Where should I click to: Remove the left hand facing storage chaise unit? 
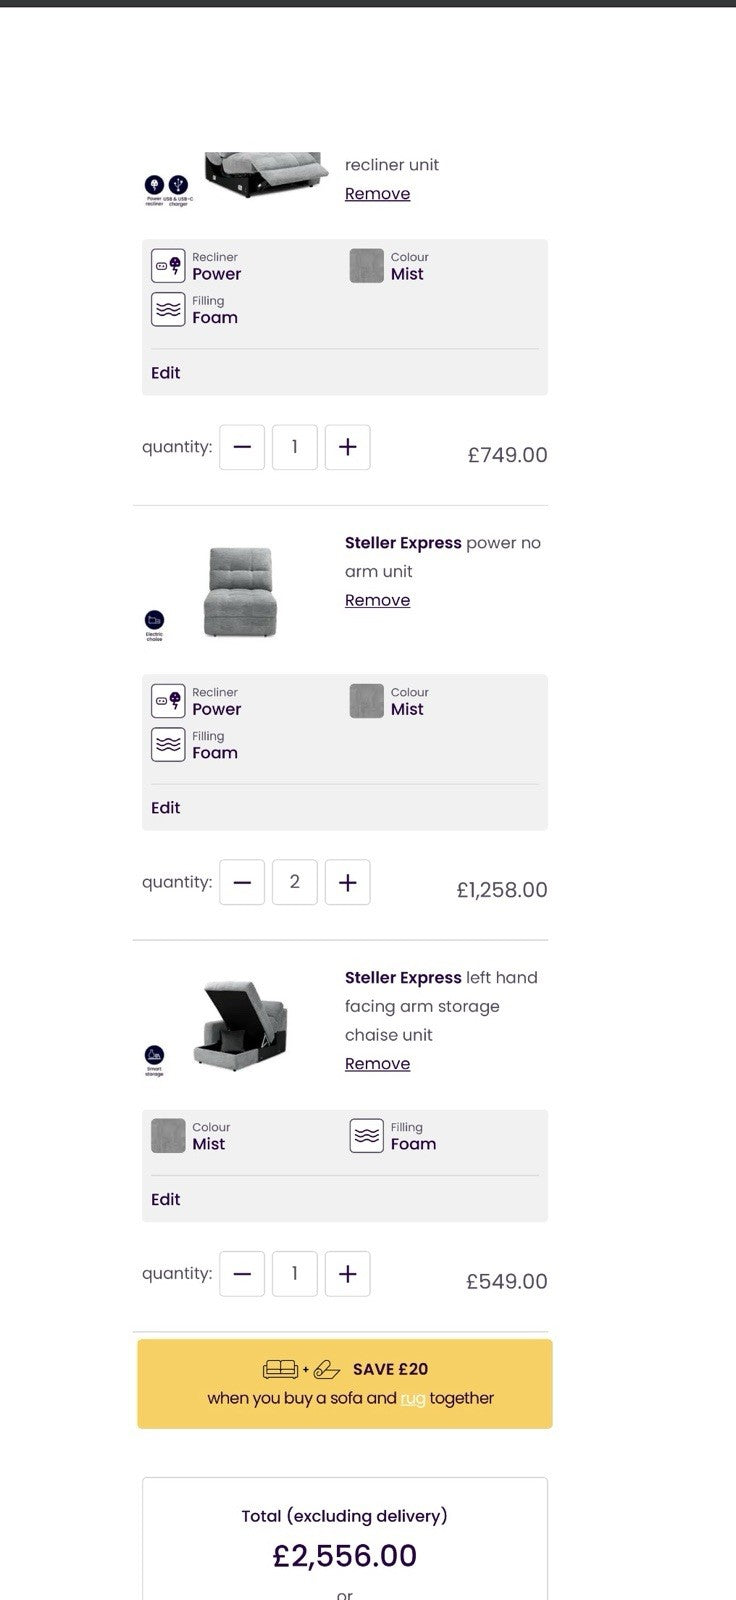click(377, 1064)
